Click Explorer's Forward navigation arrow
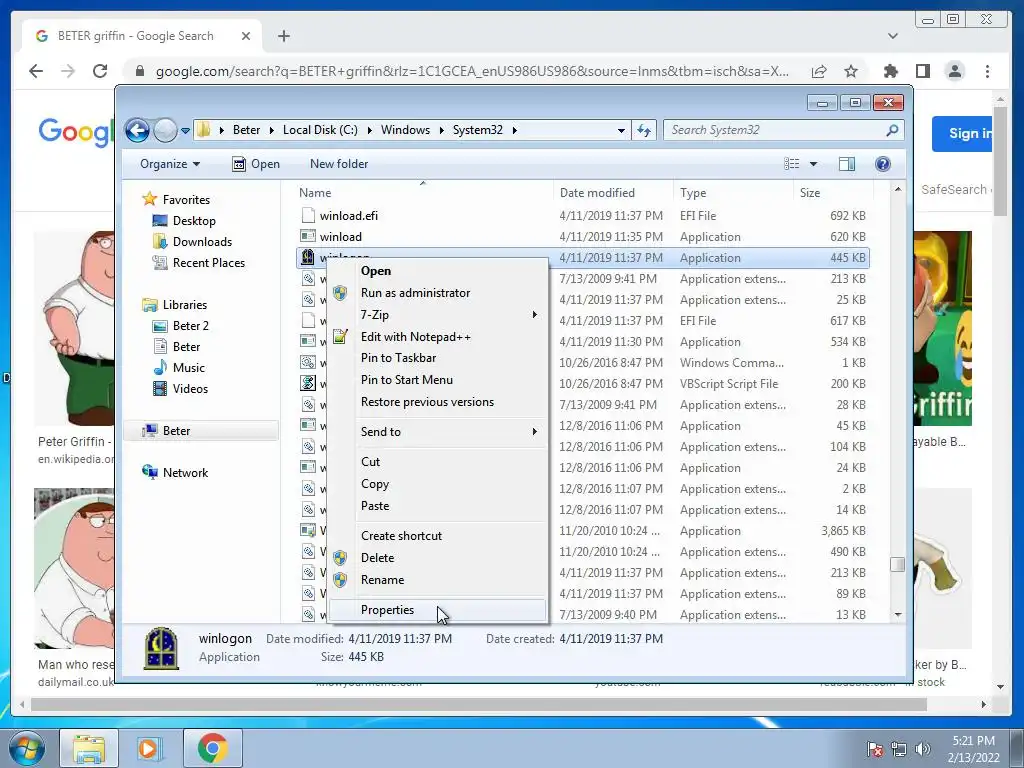The width and height of the screenshot is (1024, 768). point(165,130)
